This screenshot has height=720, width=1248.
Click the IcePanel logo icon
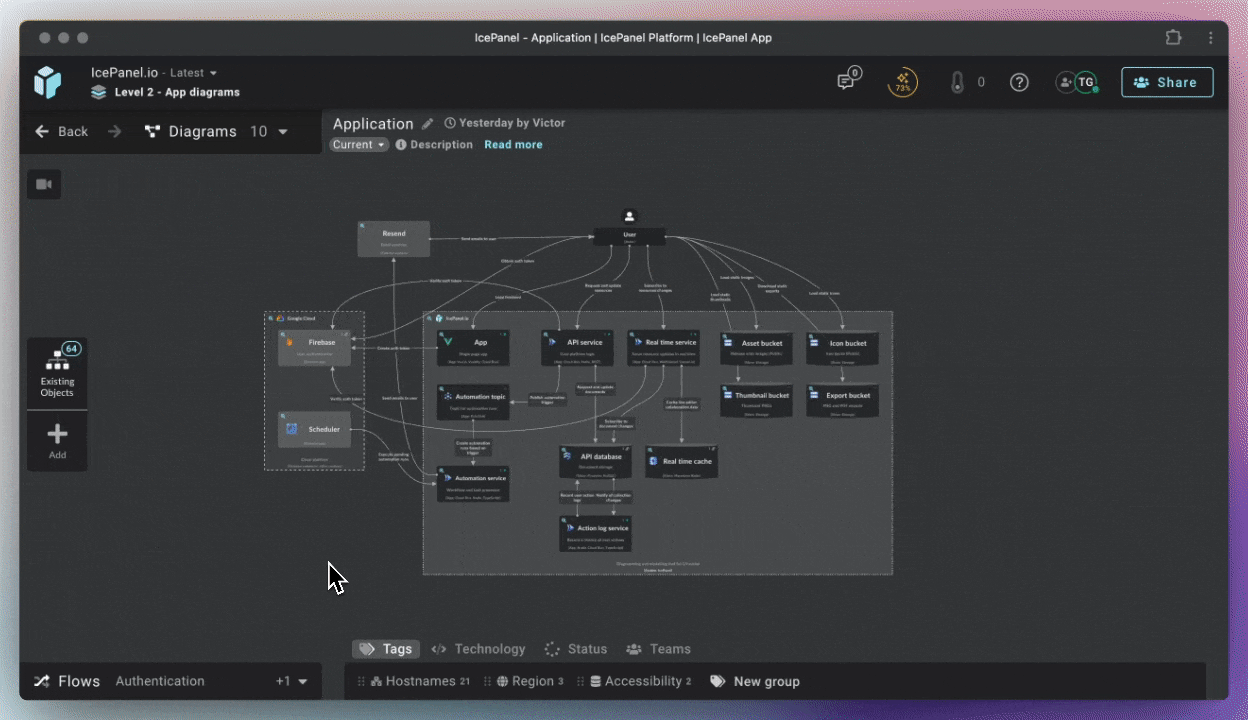[x=47, y=82]
